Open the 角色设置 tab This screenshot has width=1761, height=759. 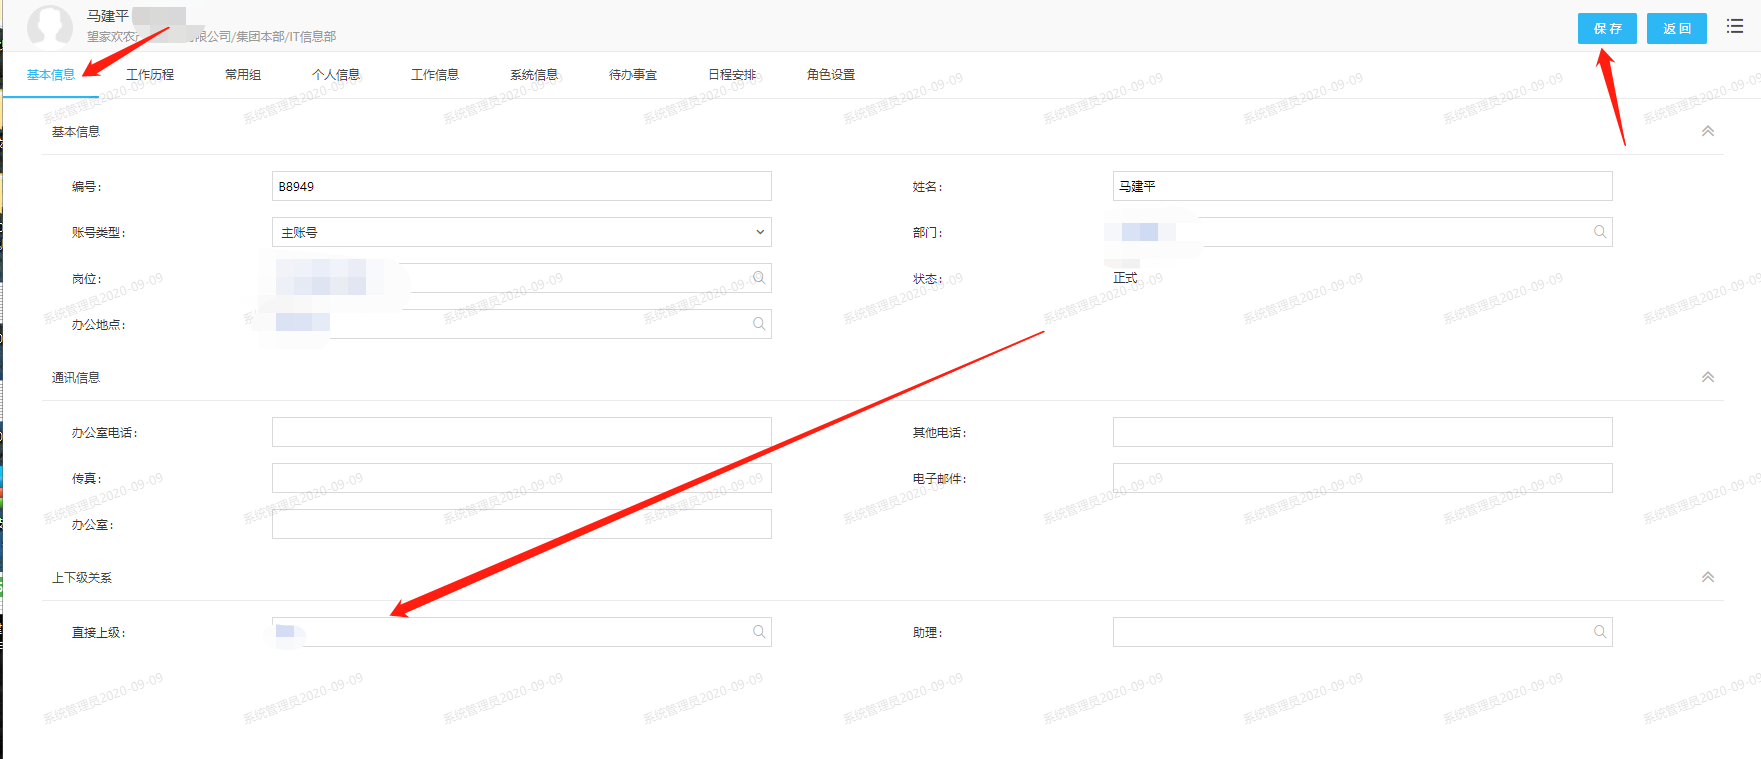tap(831, 75)
